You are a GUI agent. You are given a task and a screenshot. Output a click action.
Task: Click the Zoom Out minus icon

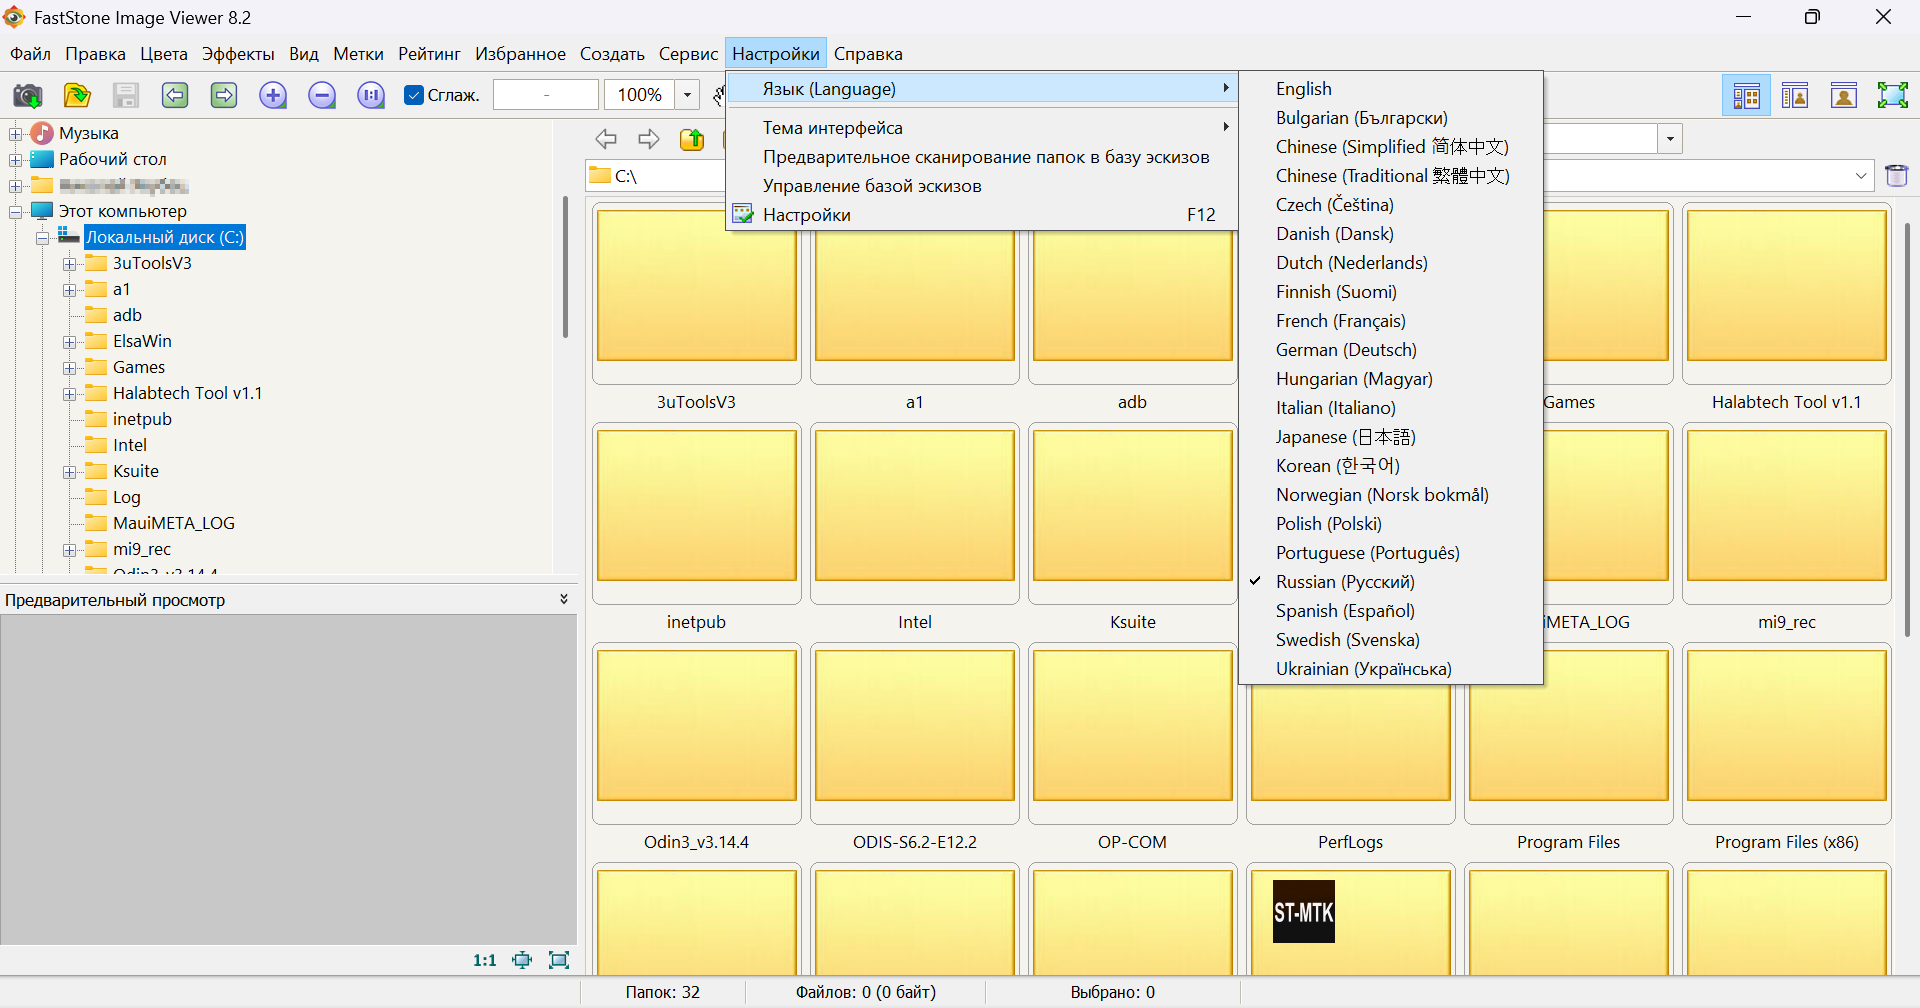point(322,96)
